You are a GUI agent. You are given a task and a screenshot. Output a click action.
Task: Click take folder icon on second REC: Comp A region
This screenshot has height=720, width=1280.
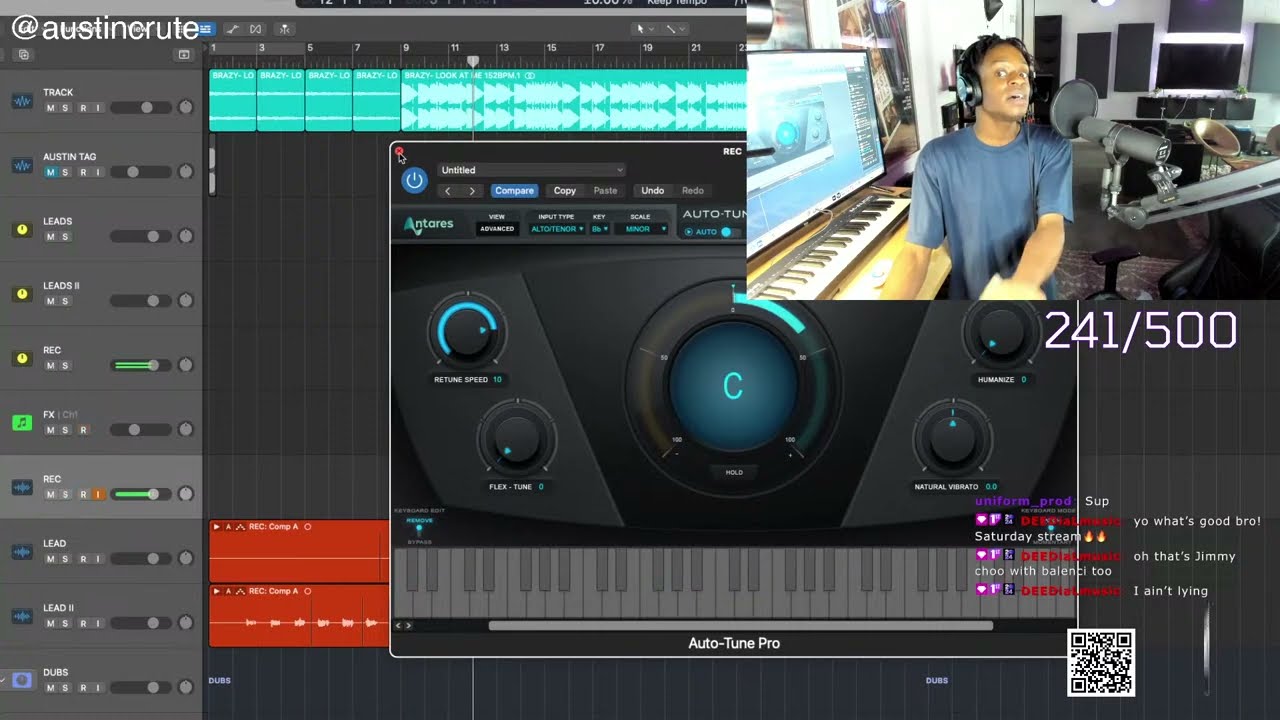tap(240, 591)
